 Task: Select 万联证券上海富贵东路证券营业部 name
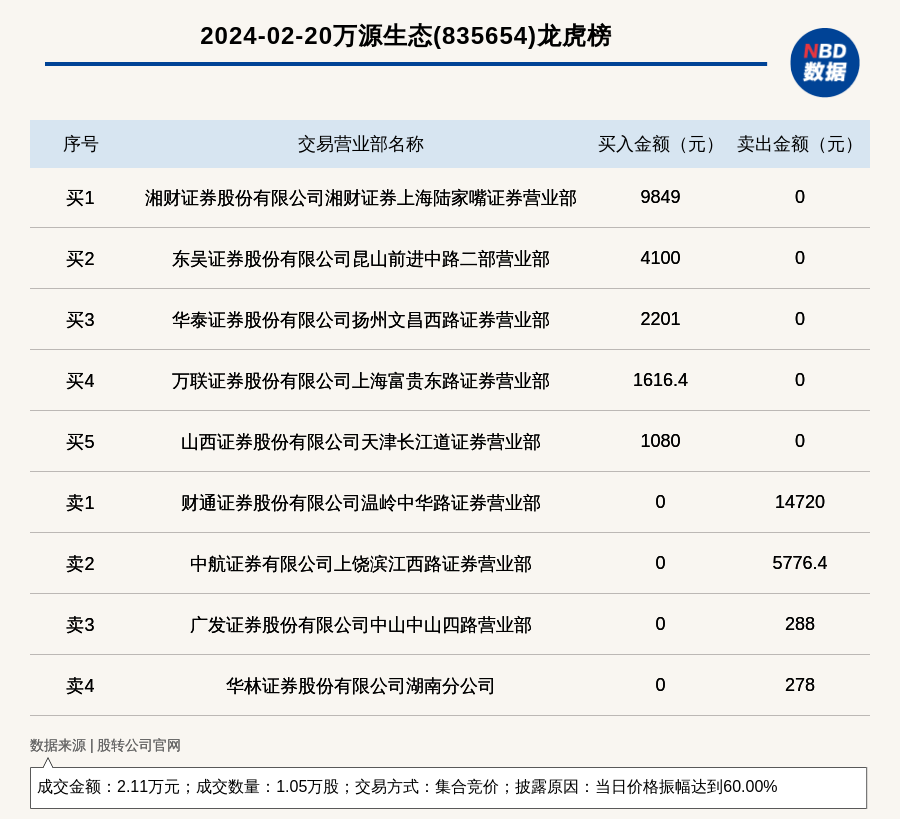tap(360, 381)
